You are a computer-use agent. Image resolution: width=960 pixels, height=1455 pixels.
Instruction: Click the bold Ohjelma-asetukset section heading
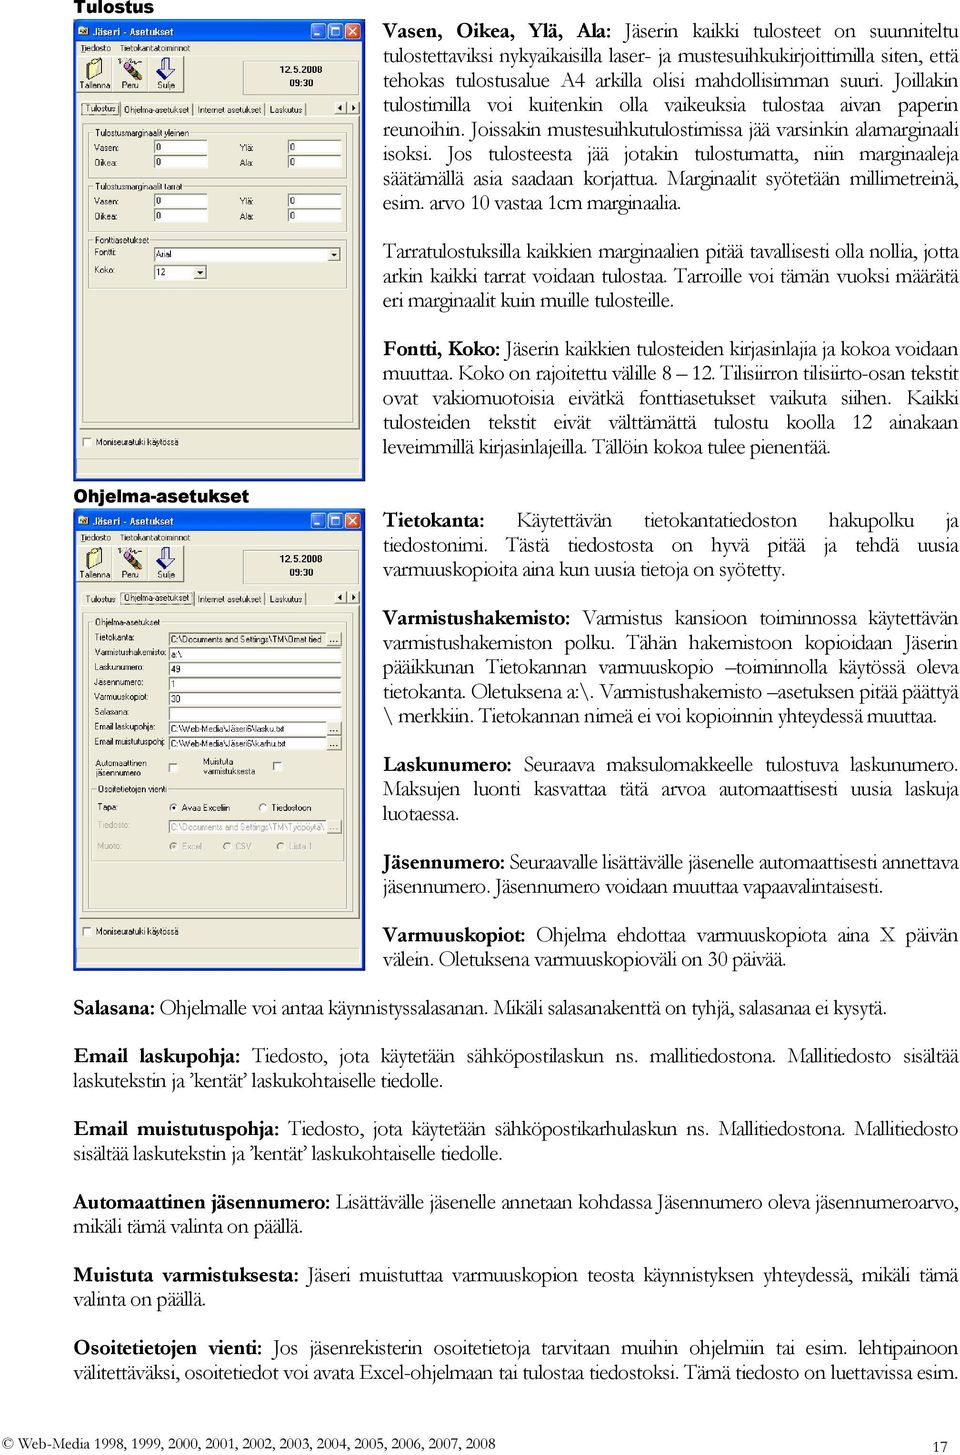point(161,496)
